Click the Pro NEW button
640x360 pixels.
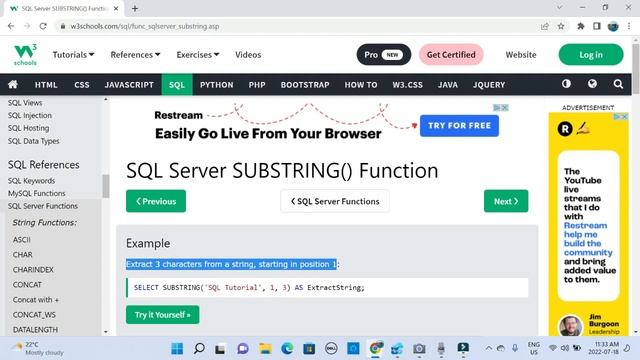384,55
